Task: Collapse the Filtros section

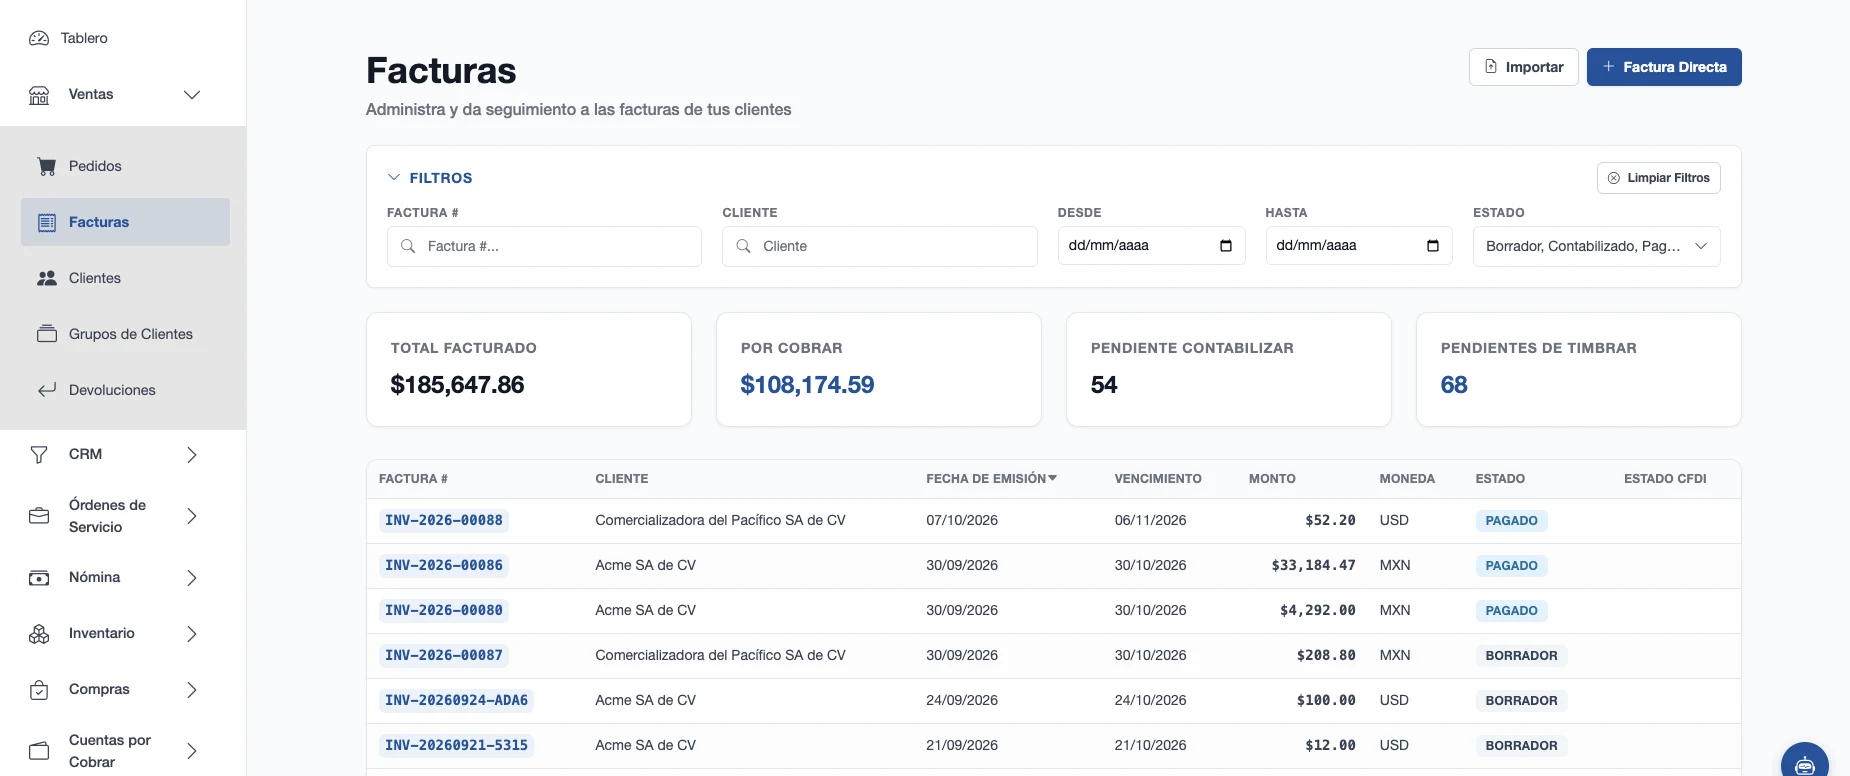Action: point(430,178)
